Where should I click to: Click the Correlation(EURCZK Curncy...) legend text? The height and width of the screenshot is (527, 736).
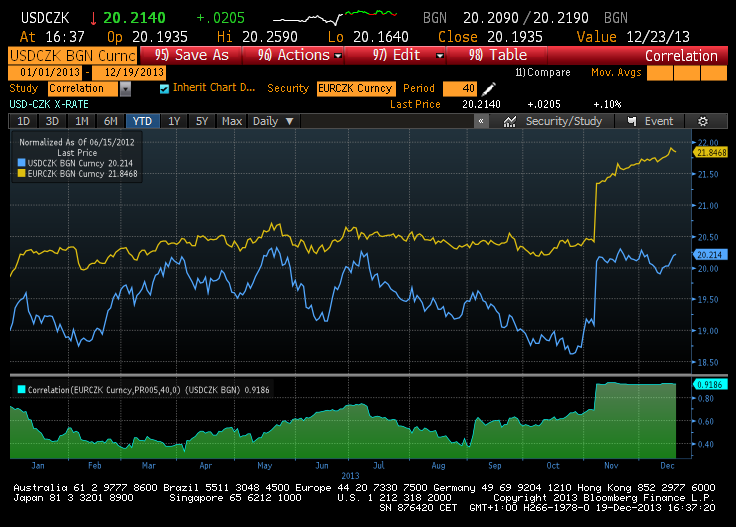tap(148, 390)
